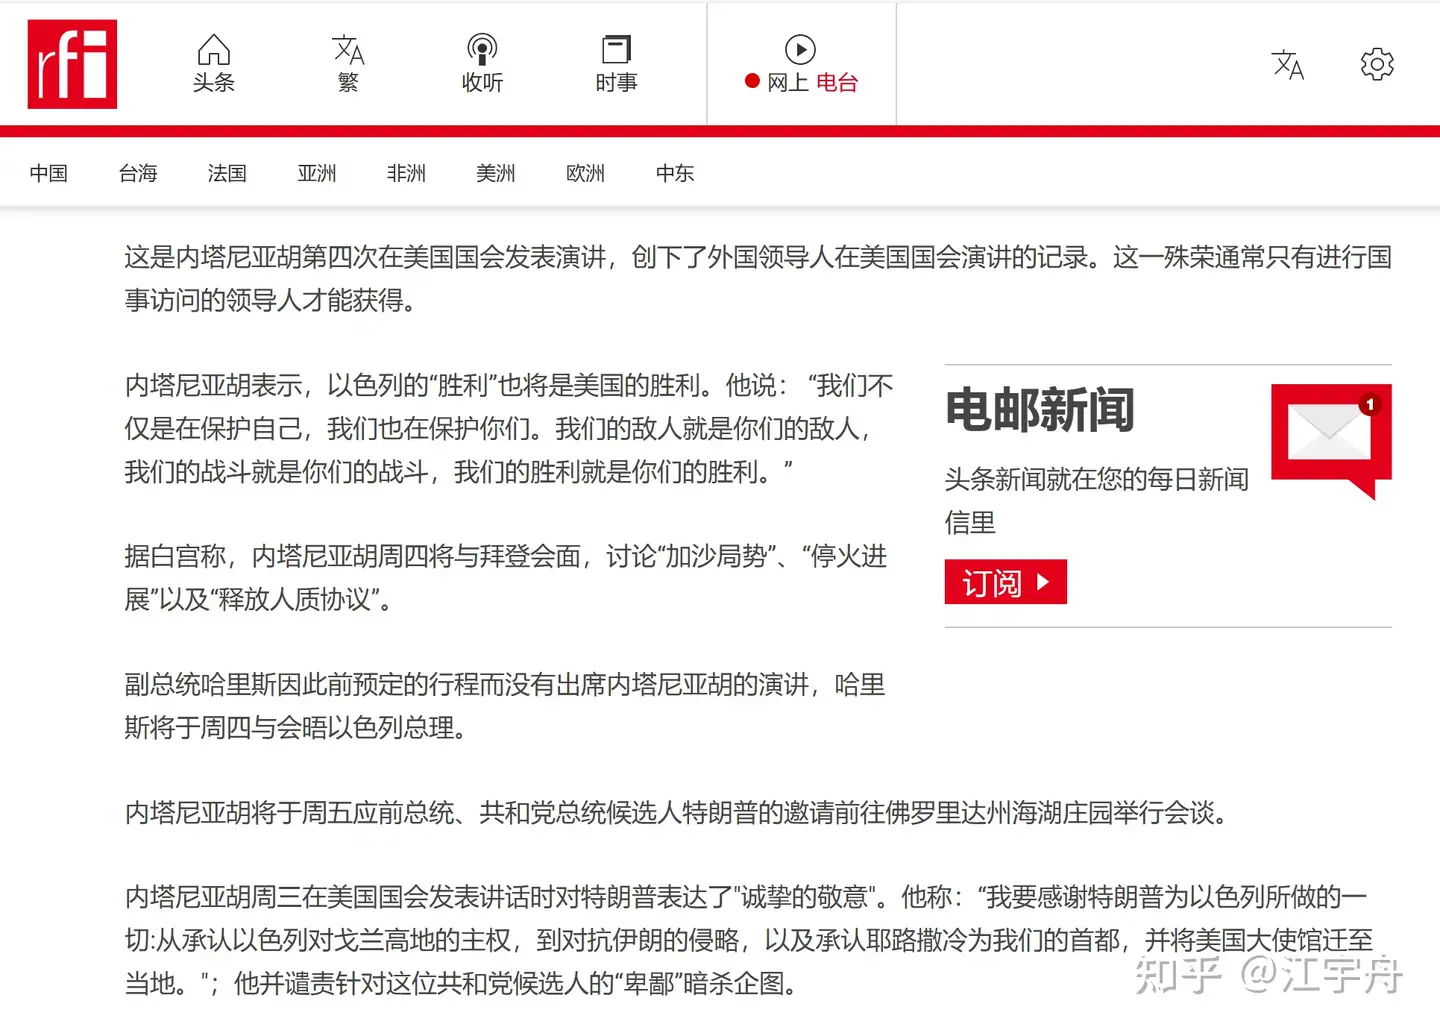This screenshot has height=1033, width=1440.
Task: Click the paragraph starting 这是内塔尼亚胡第四次
Action: pos(758,279)
